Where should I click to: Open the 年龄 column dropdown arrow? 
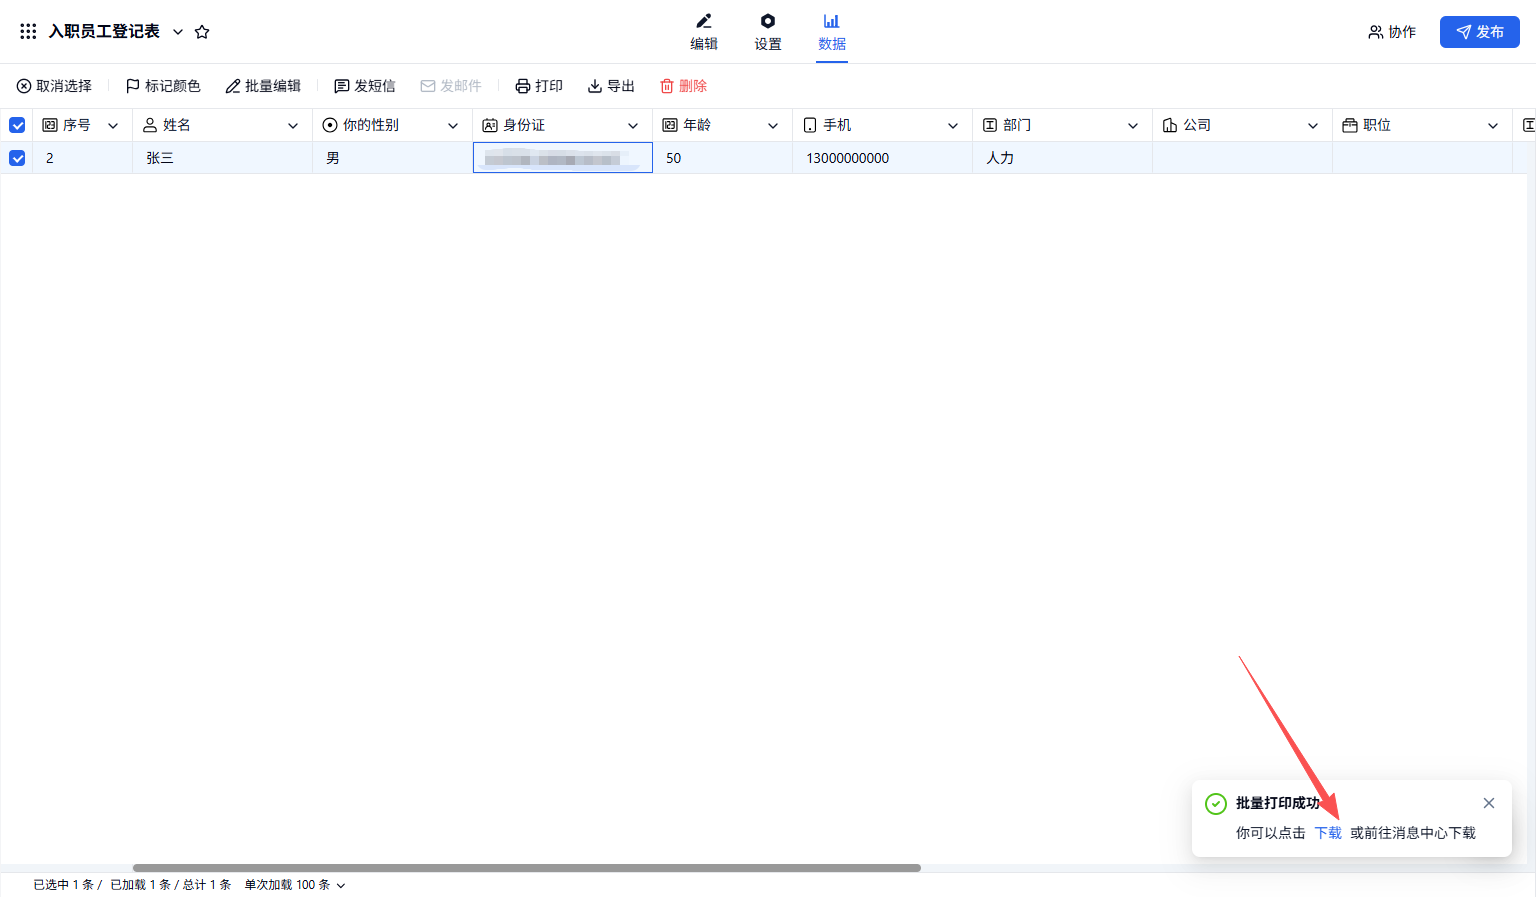pyautogui.click(x=773, y=126)
